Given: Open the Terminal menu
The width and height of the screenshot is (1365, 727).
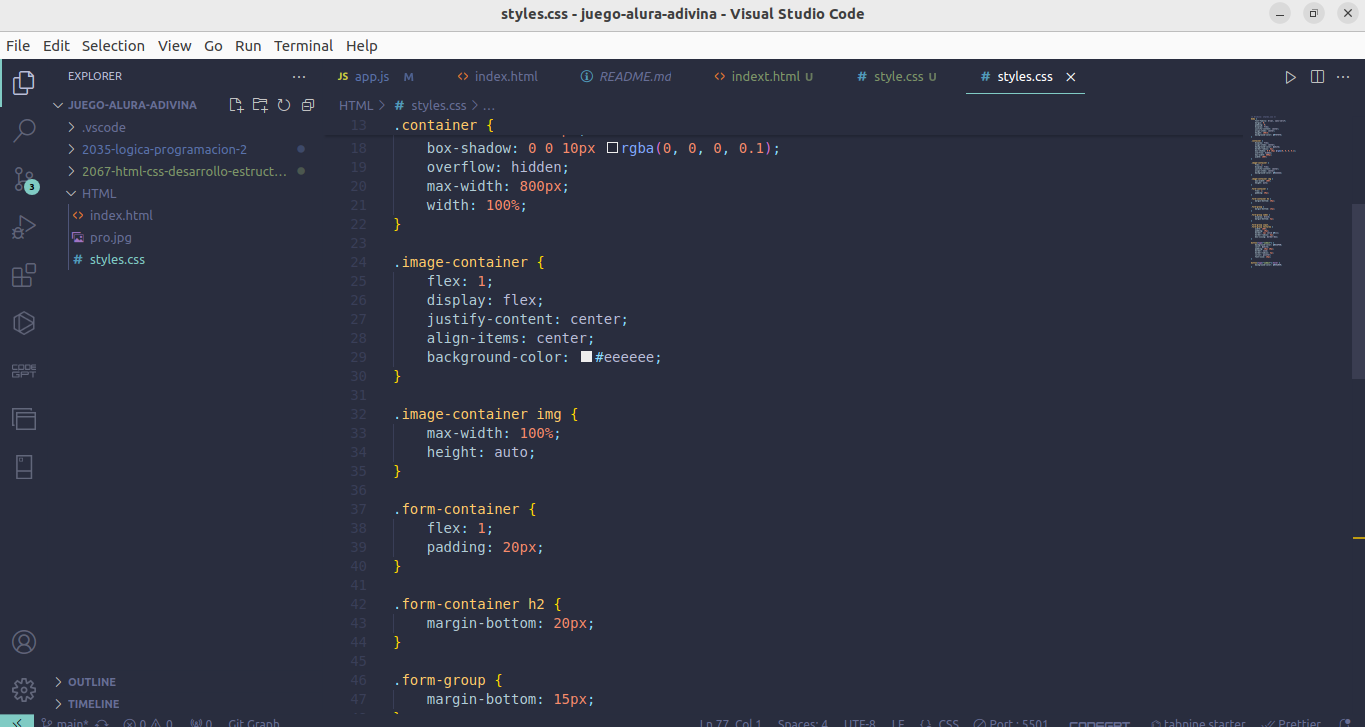Looking at the screenshot, I should click(303, 46).
